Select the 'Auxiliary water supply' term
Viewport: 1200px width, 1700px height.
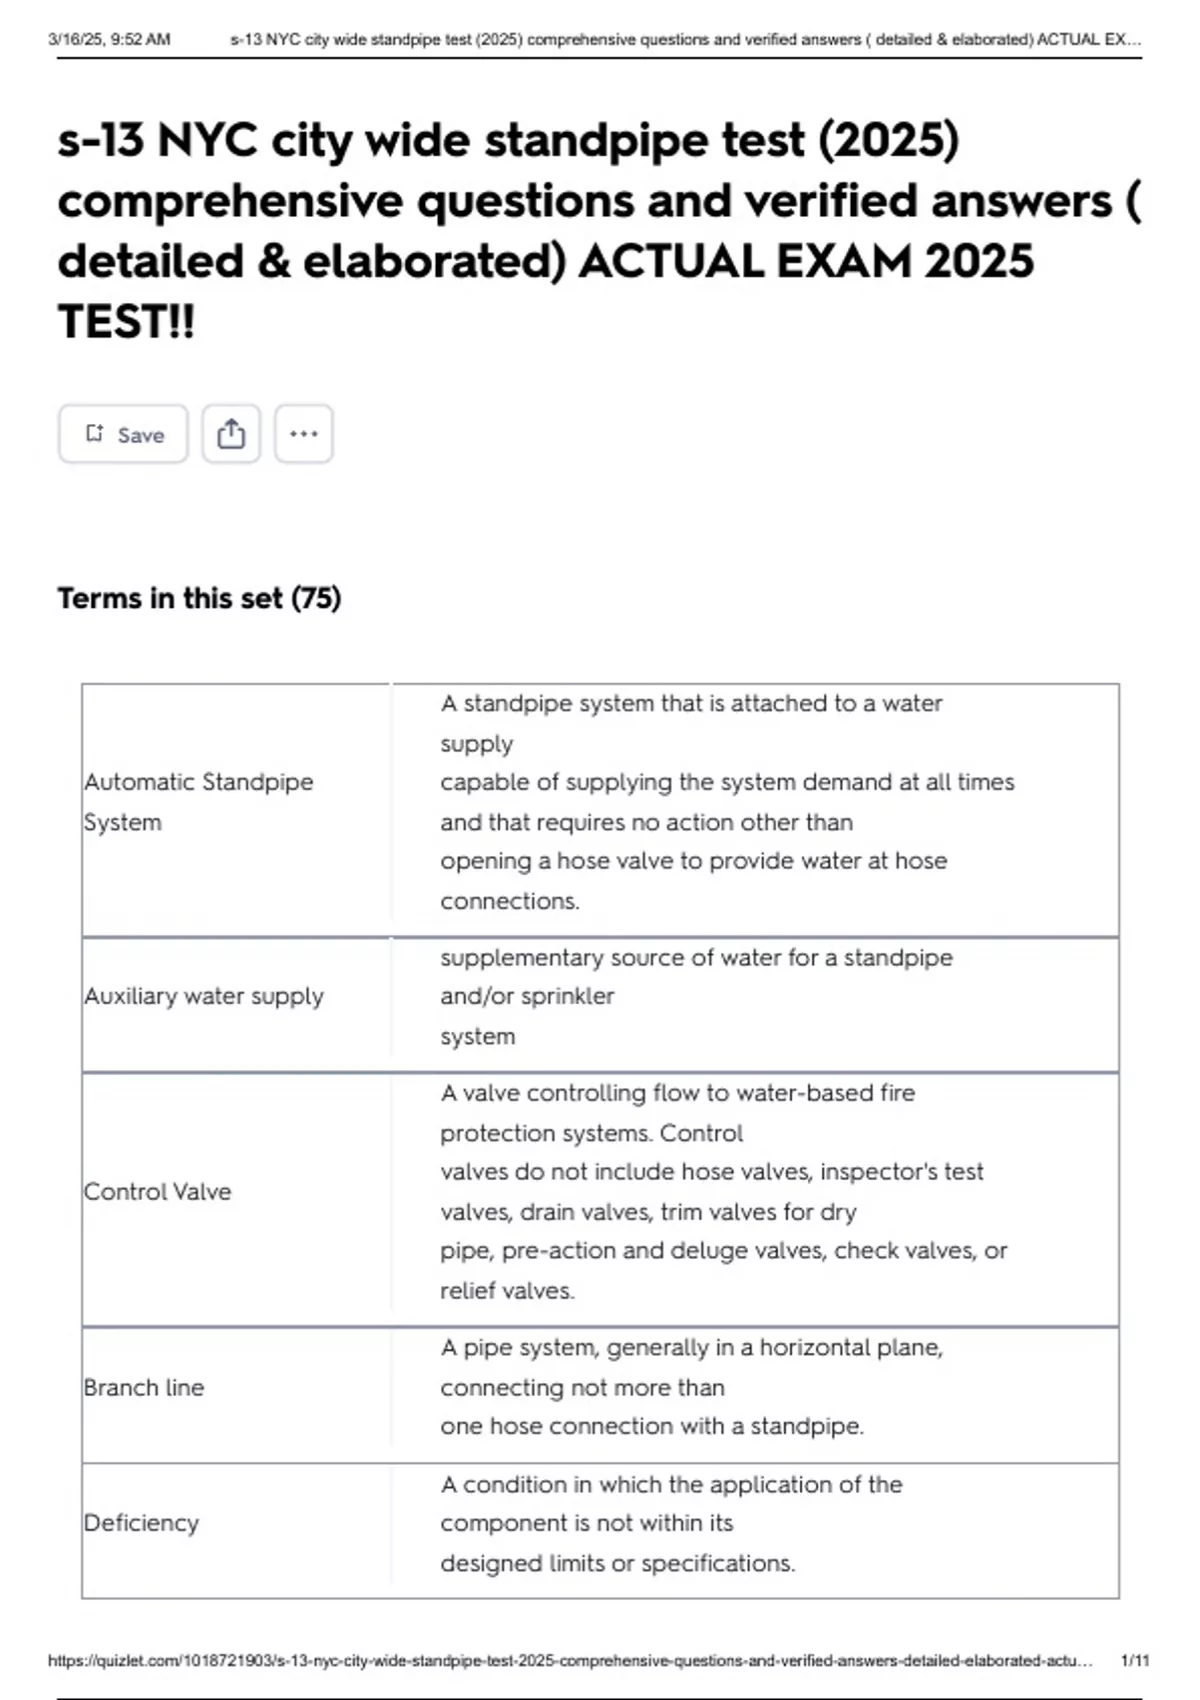(204, 996)
